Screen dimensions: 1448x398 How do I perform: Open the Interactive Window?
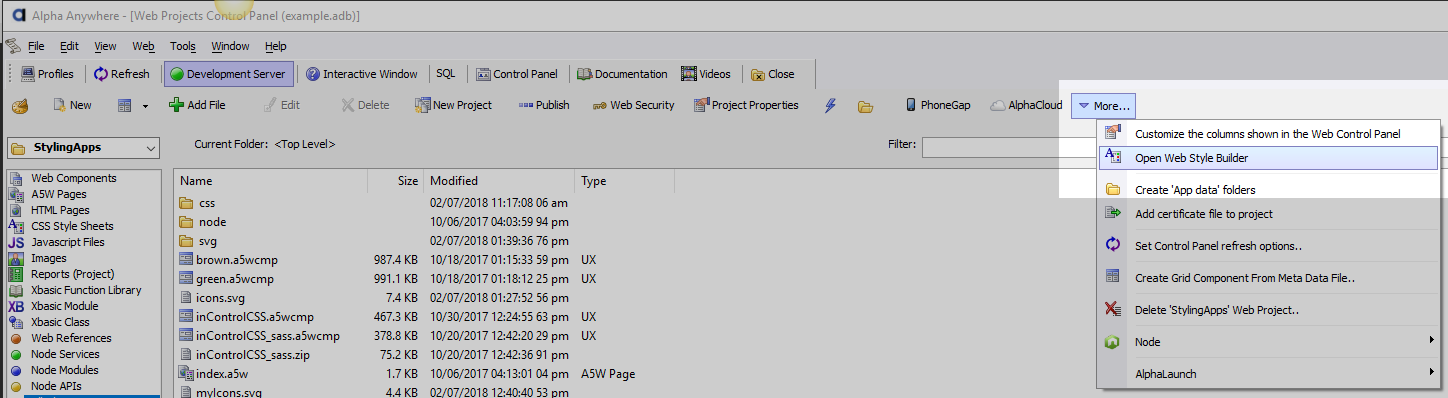point(362,74)
